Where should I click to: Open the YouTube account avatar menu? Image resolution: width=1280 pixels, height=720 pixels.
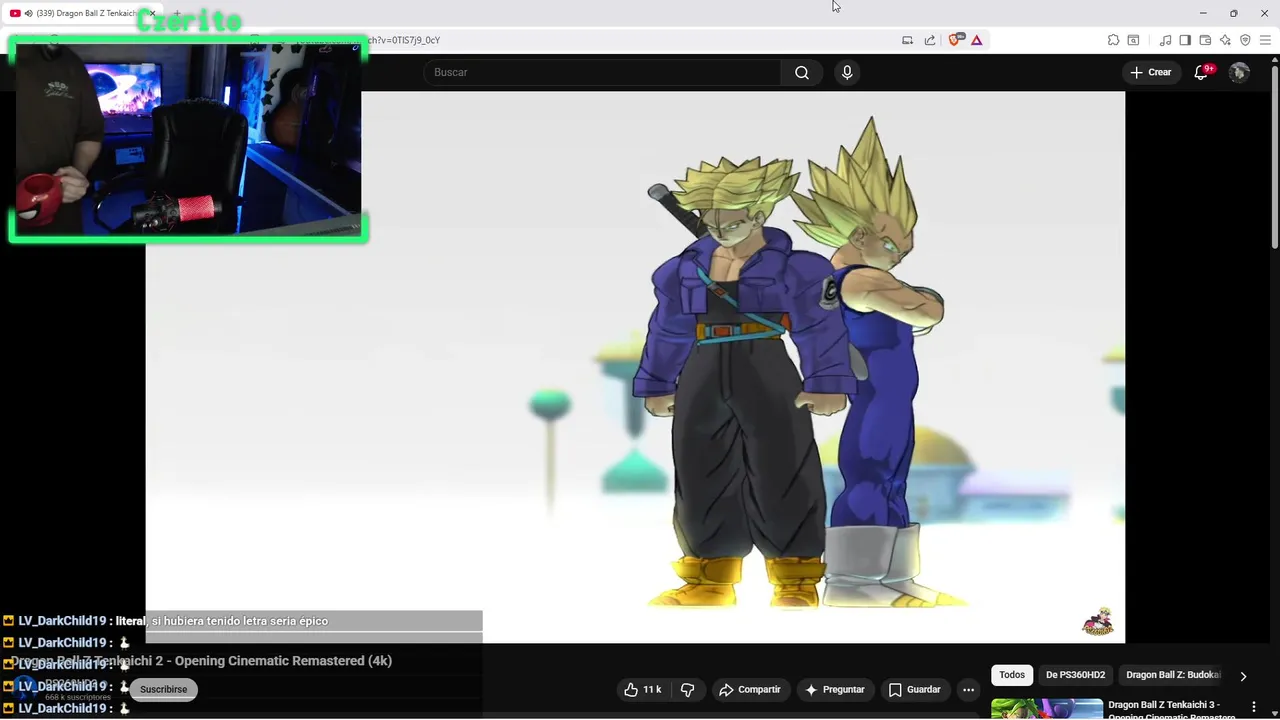[x=1239, y=72]
